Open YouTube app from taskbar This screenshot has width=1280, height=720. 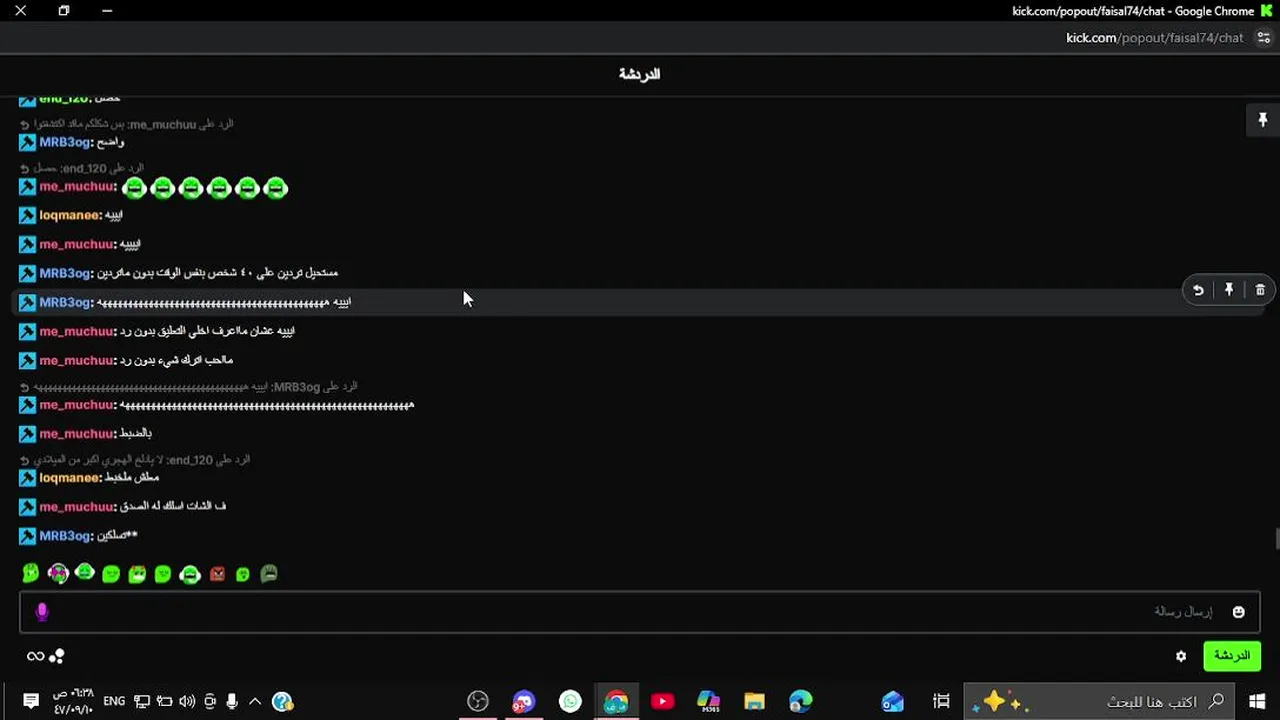pos(662,701)
